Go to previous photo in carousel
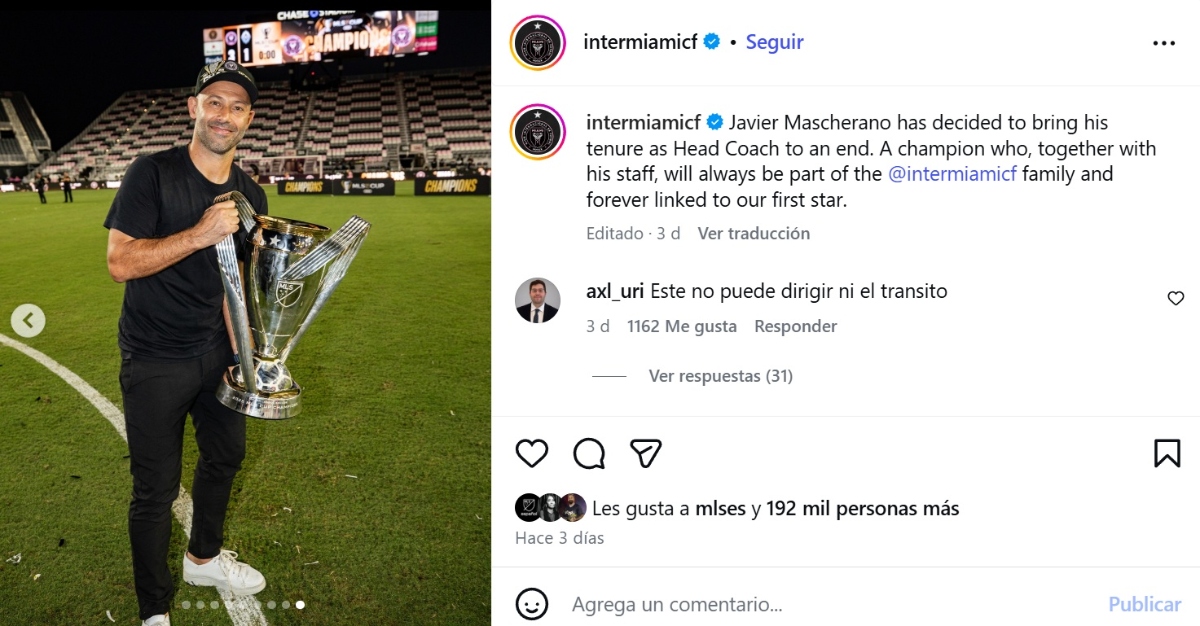 coord(28,320)
